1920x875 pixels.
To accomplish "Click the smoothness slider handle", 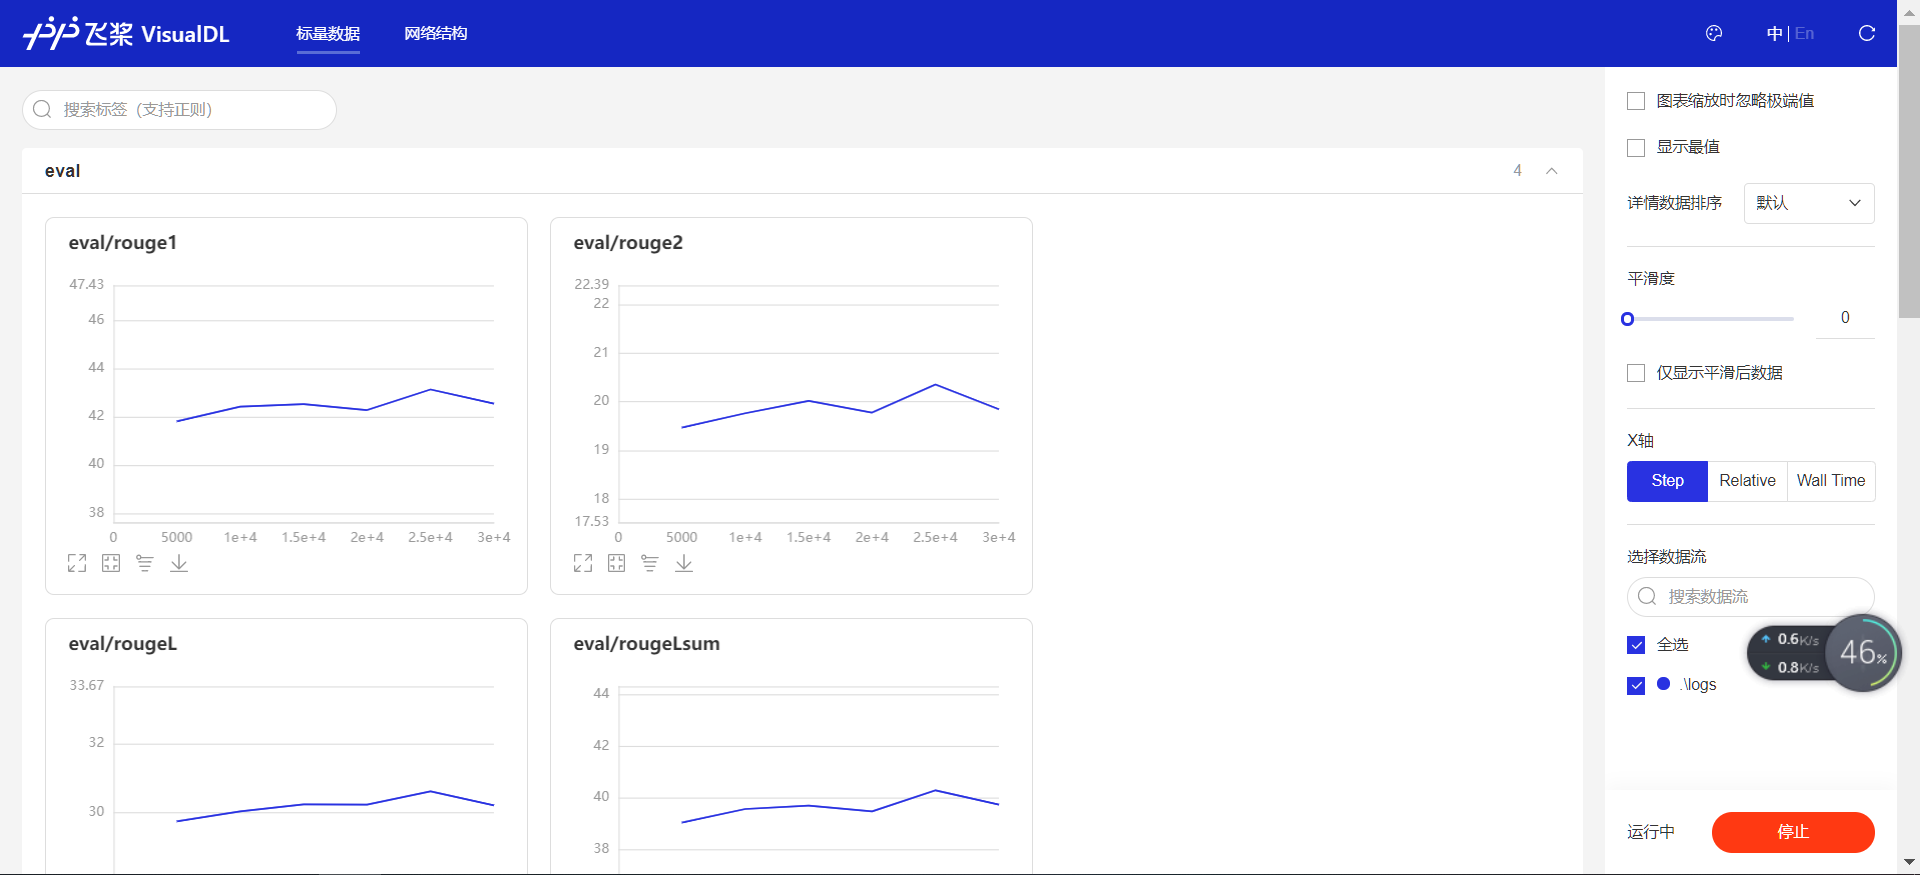I will coord(1627,319).
